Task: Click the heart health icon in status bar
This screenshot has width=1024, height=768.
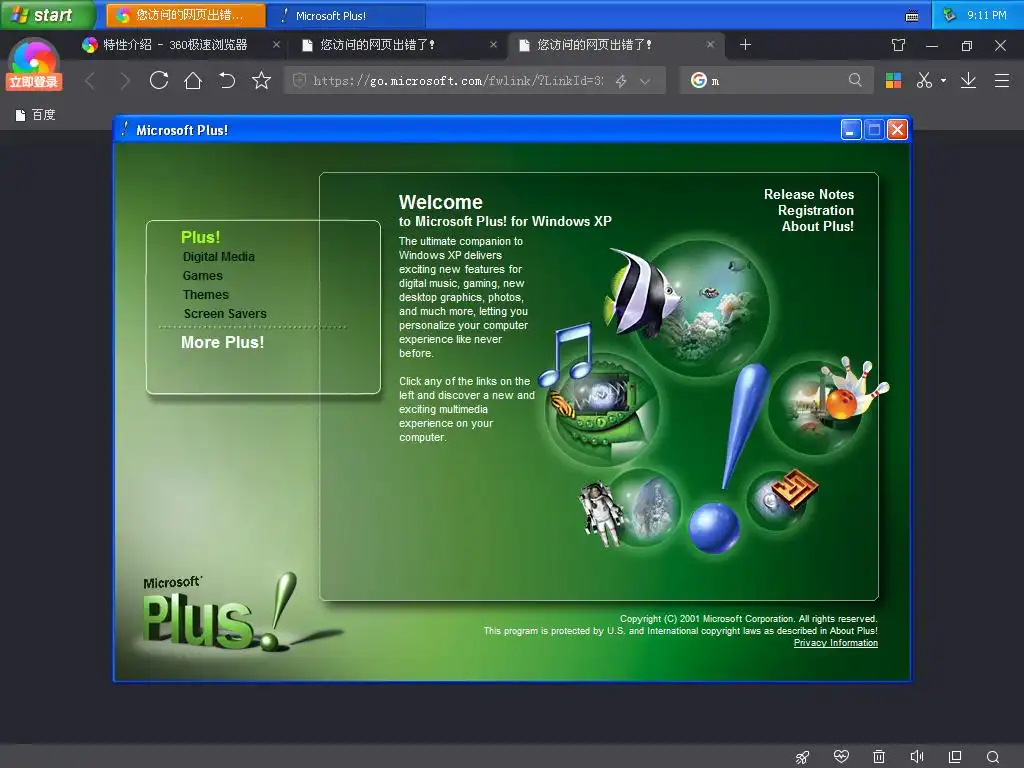Action: 841,756
